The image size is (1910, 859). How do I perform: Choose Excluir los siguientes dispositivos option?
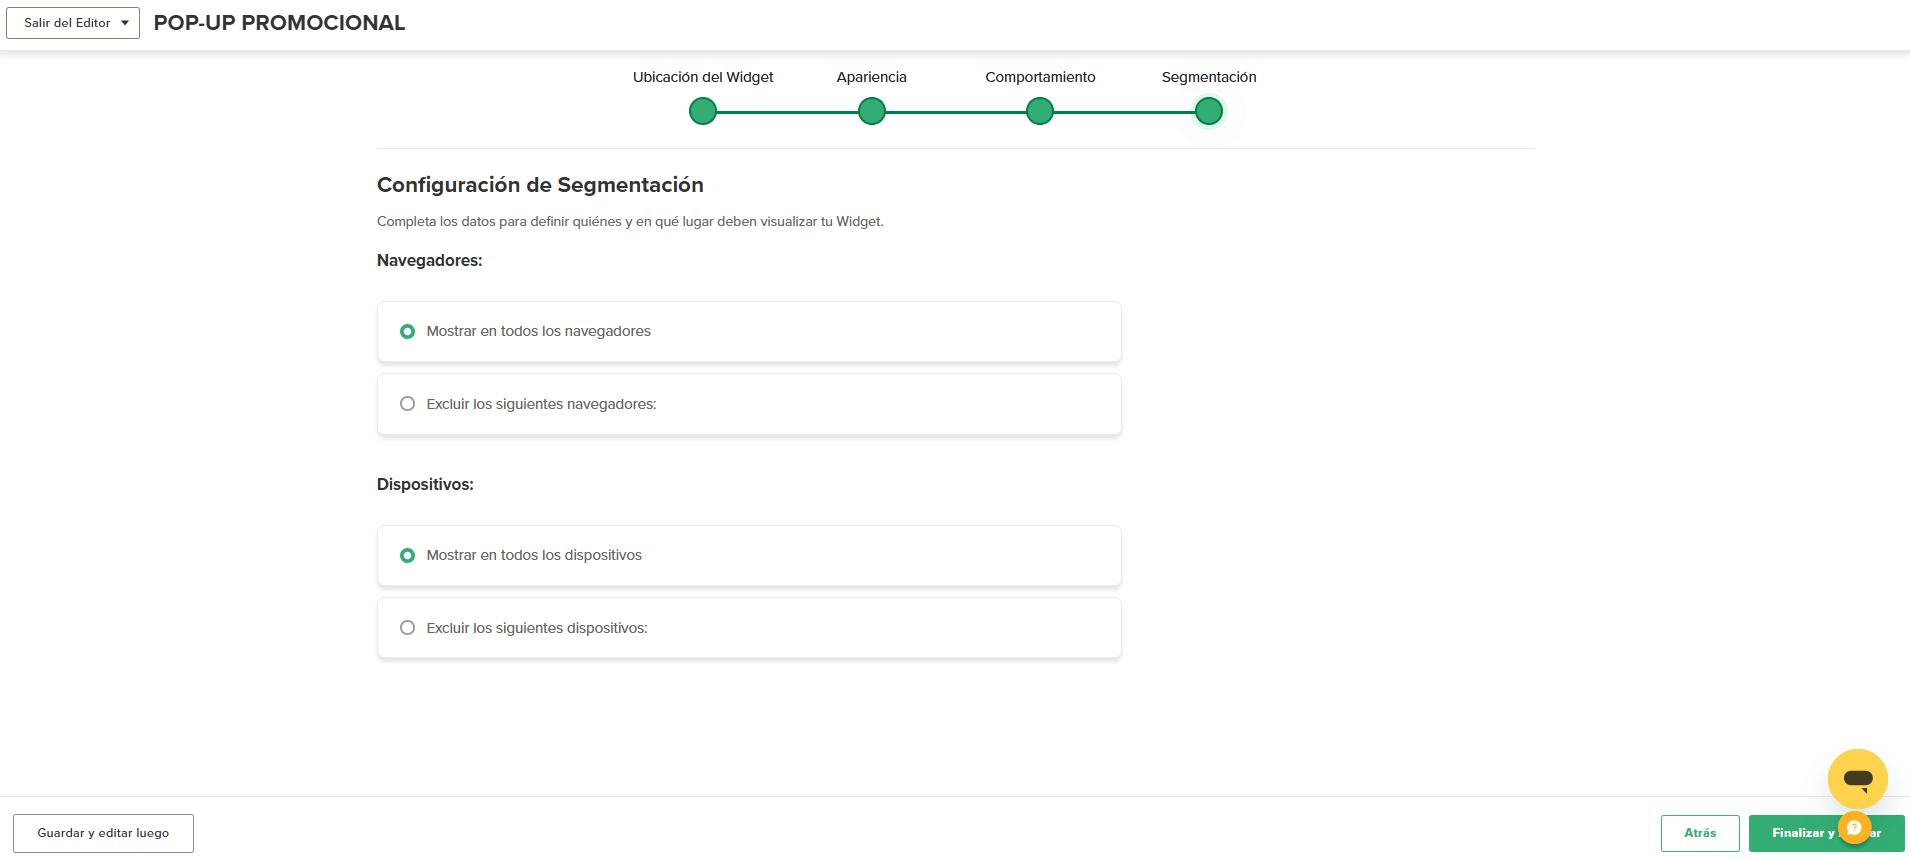coord(408,628)
